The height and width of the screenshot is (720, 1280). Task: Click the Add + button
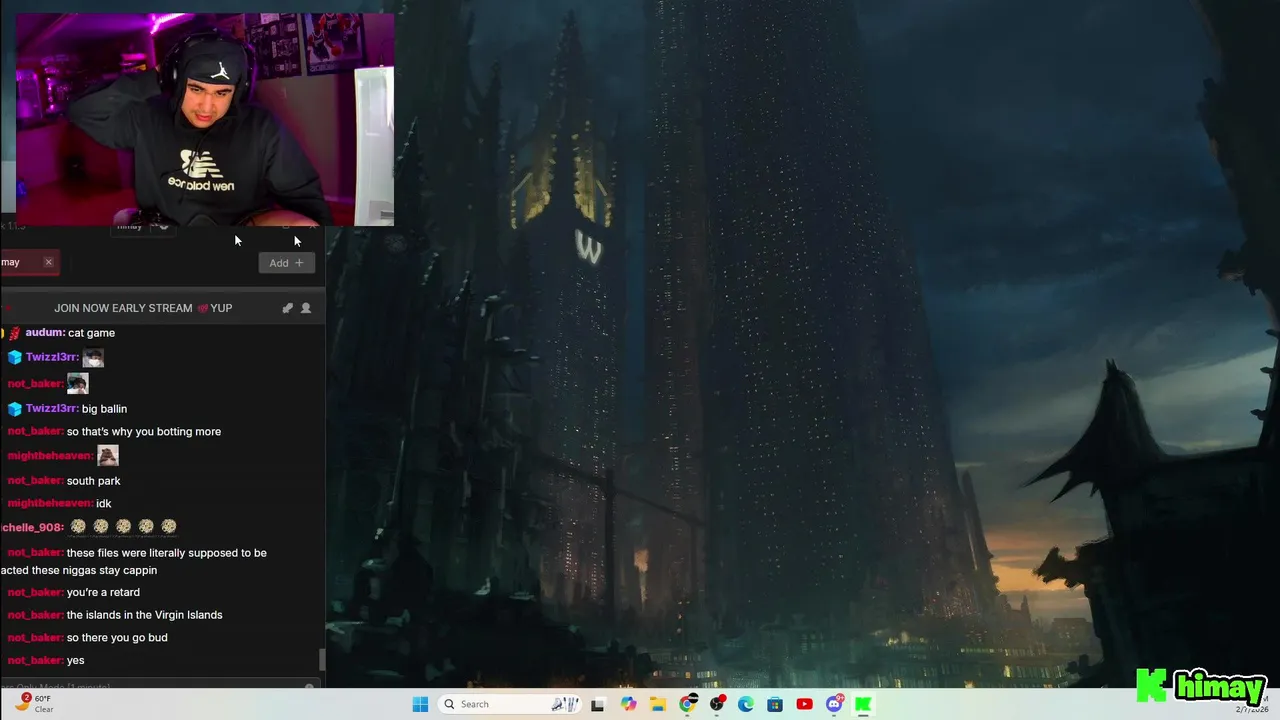click(286, 263)
